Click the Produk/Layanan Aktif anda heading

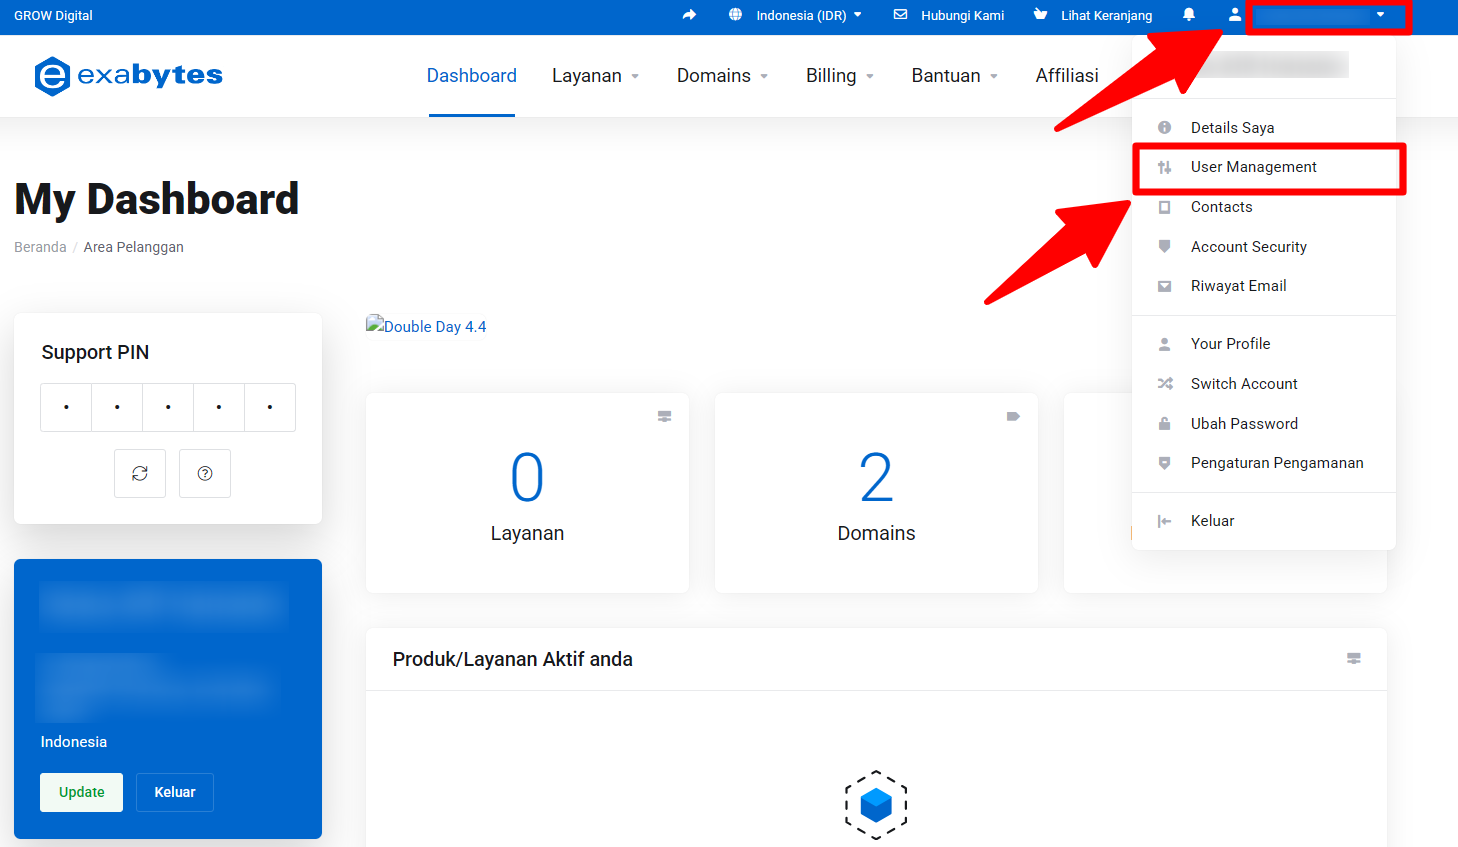tap(512, 659)
